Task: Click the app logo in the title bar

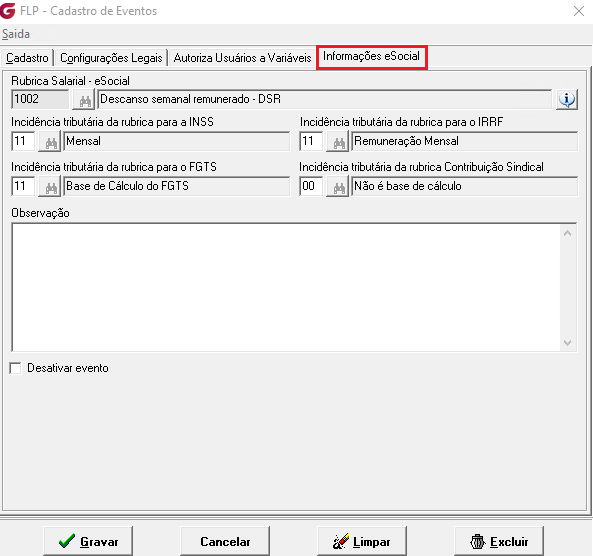Action: pyautogui.click(x=8, y=10)
